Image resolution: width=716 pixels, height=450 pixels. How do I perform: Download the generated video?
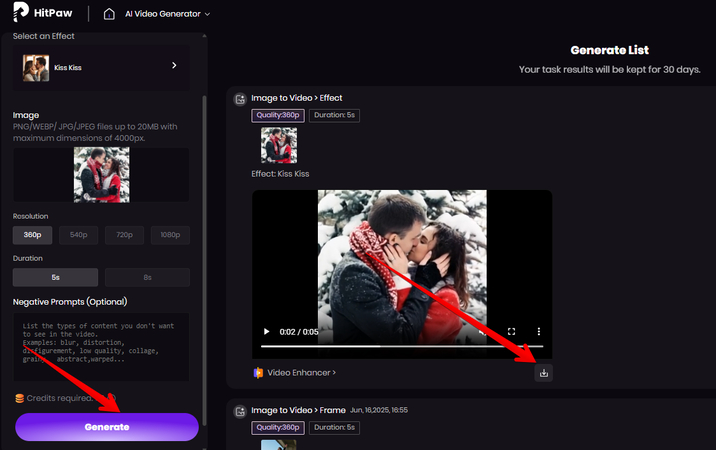click(x=543, y=373)
